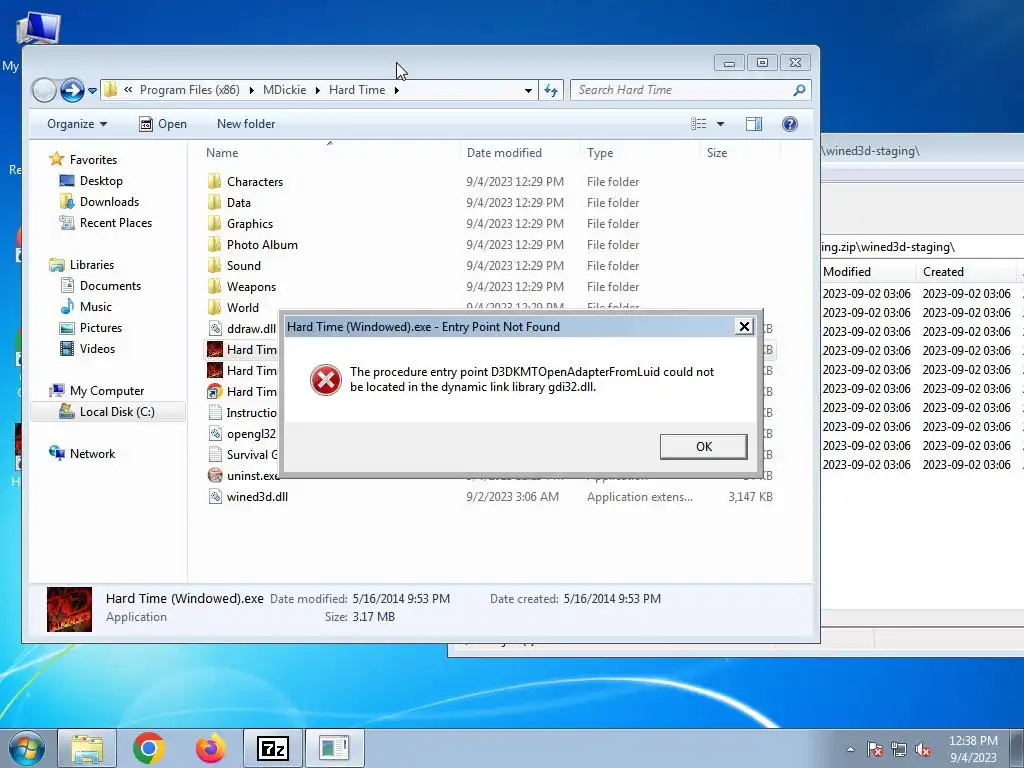Open the Windows Start menu

[x=26, y=748]
